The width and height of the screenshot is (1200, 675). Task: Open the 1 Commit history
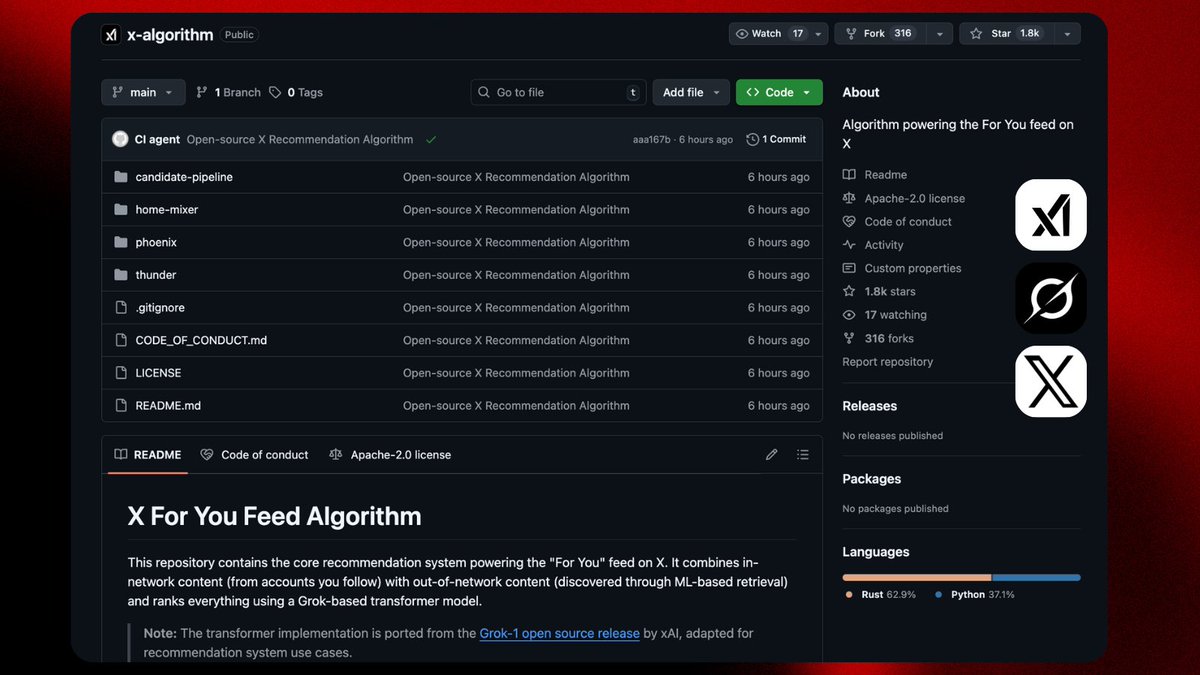coord(776,139)
